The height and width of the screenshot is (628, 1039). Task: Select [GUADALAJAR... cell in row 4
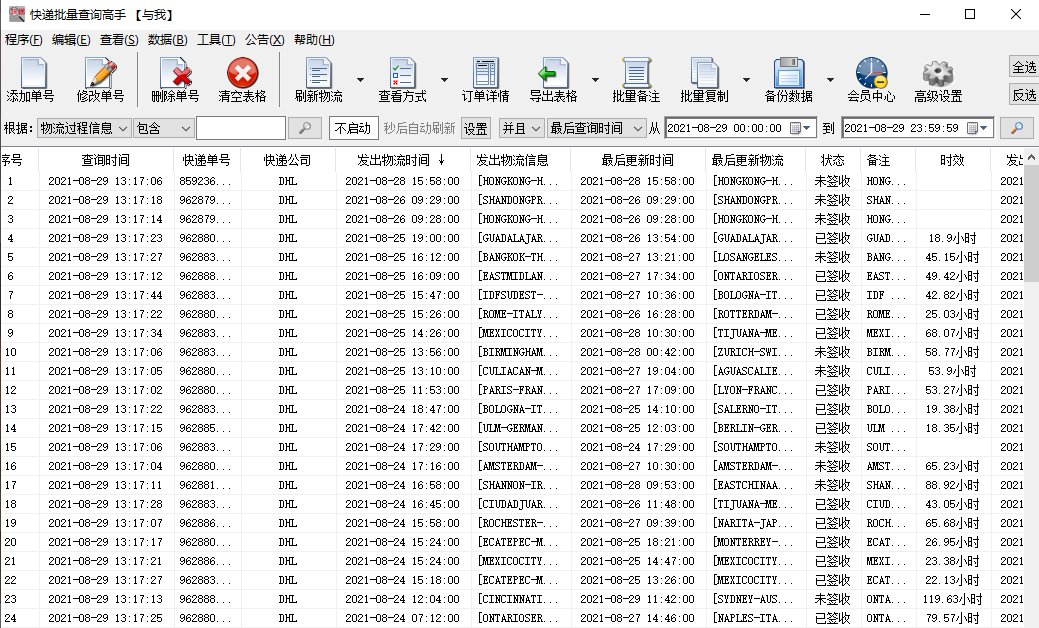pos(520,238)
